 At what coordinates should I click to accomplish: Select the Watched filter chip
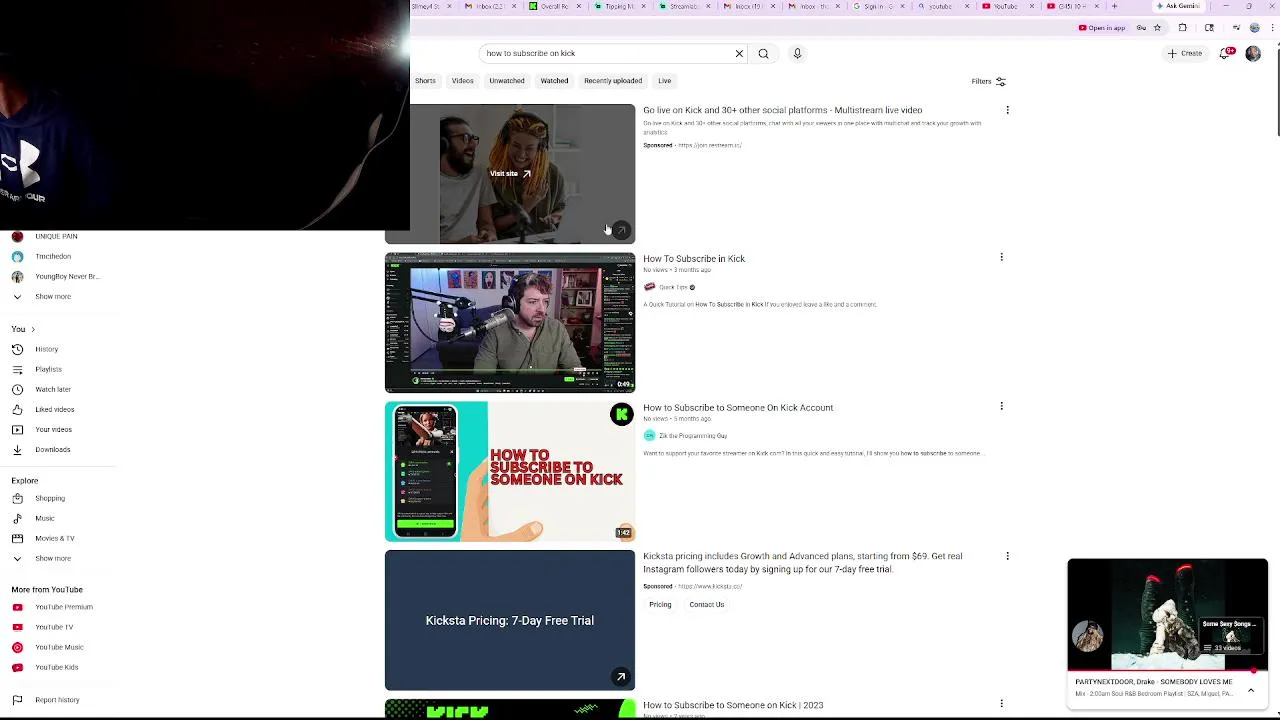554,81
